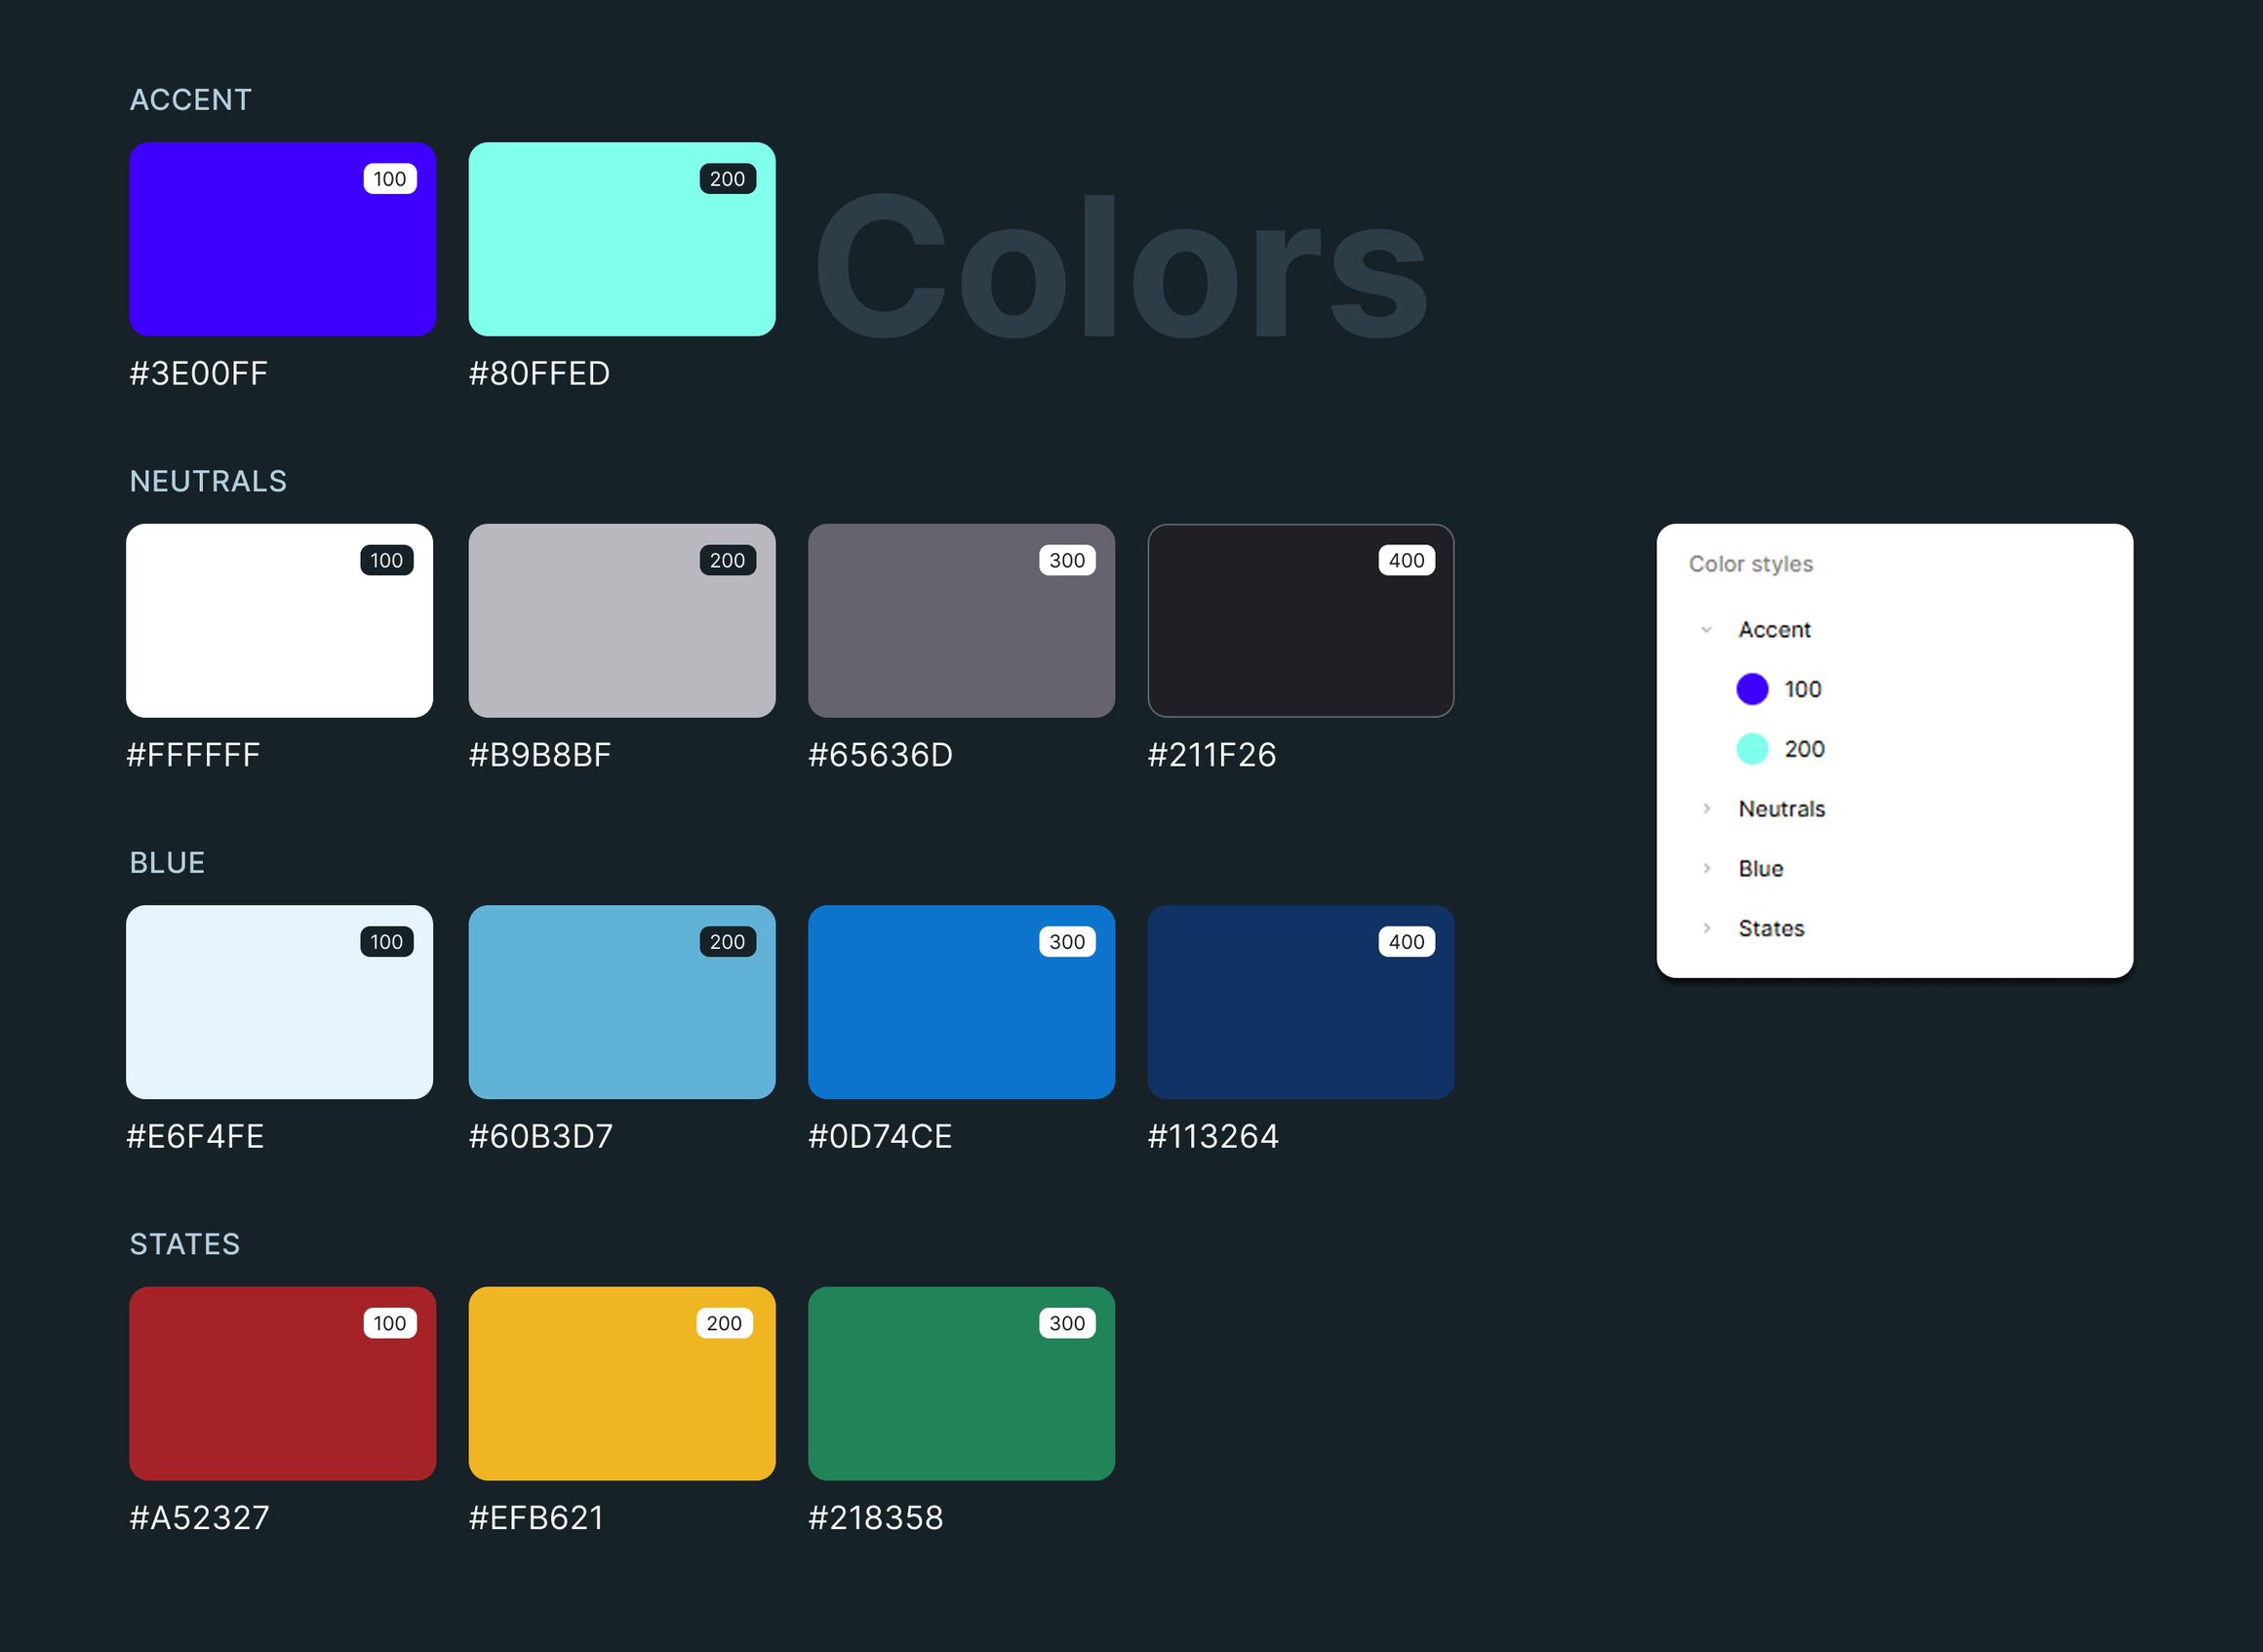Click the Color styles panel title
This screenshot has height=1652, width=2263.
1750,564
